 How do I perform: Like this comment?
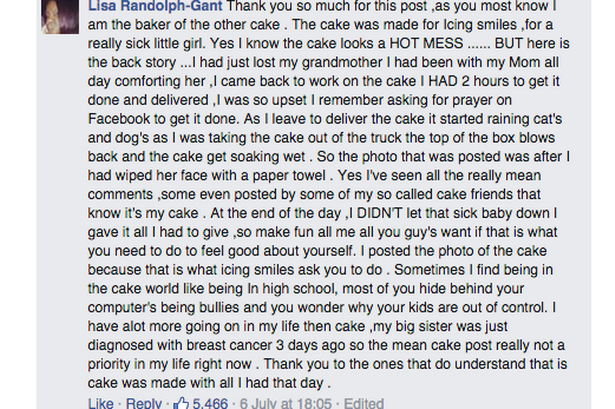(x=101, y=403)
